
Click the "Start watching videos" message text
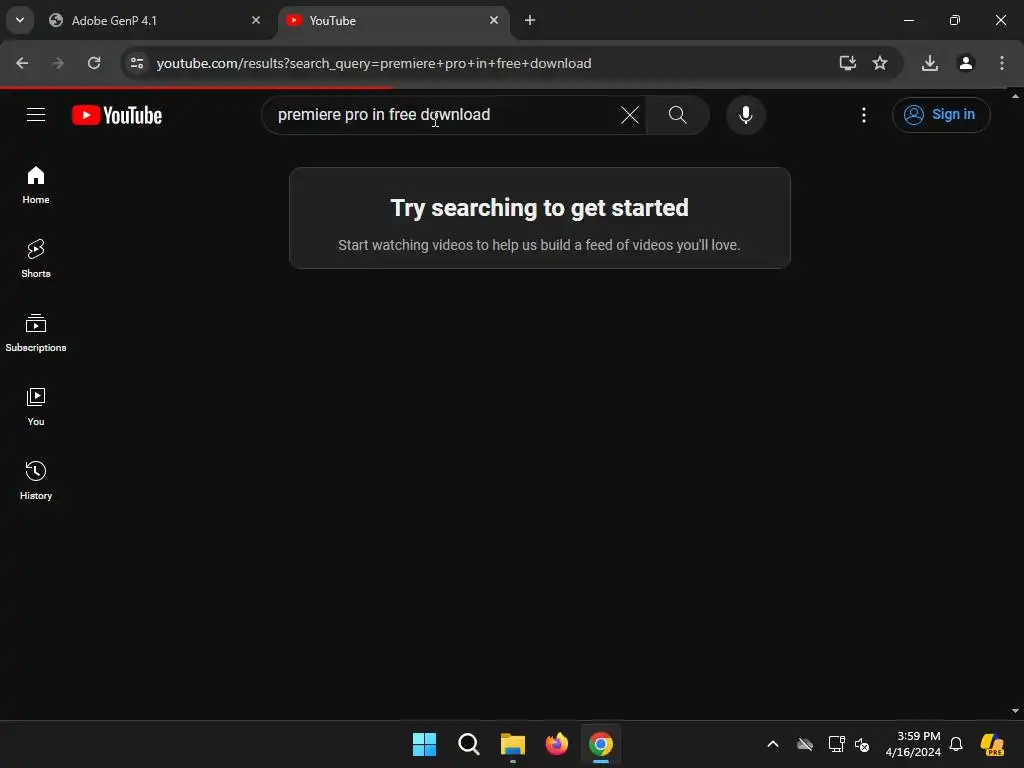click(x=539, y=245)
